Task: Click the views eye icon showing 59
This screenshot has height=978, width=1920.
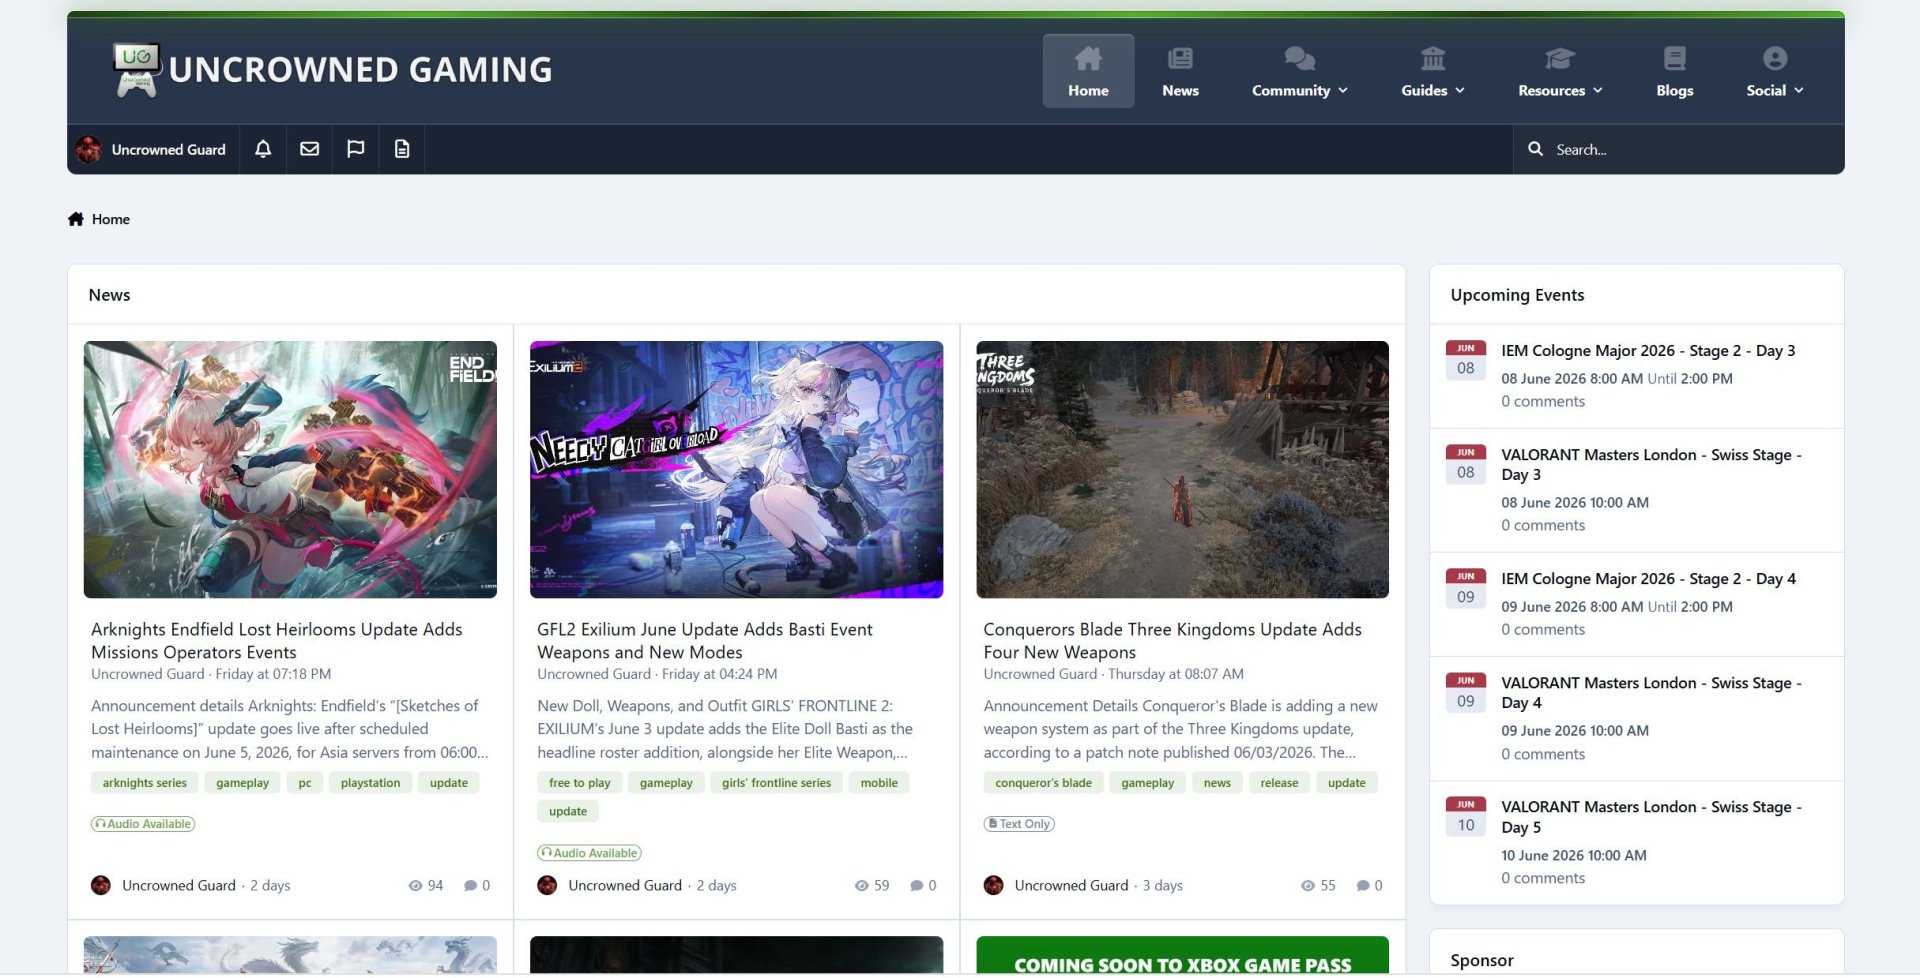Action: (x=861, y=886)
